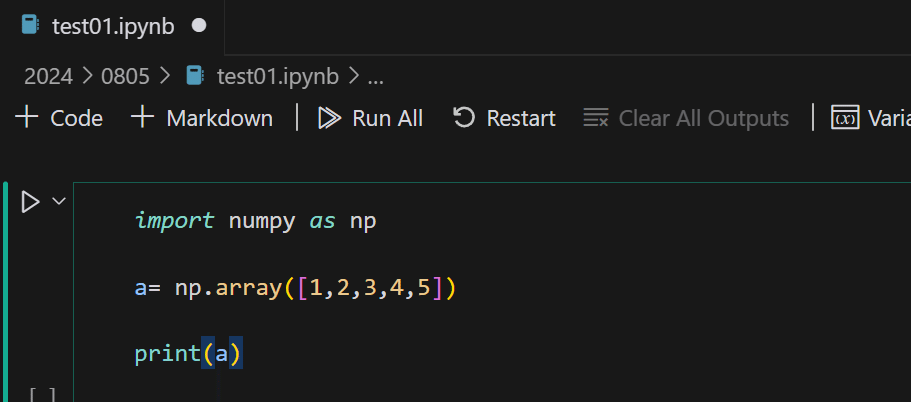
Task: Click the unsaved dot on the test01.ipynb tab
Action: pyautogui.click(x=198, y=26)
